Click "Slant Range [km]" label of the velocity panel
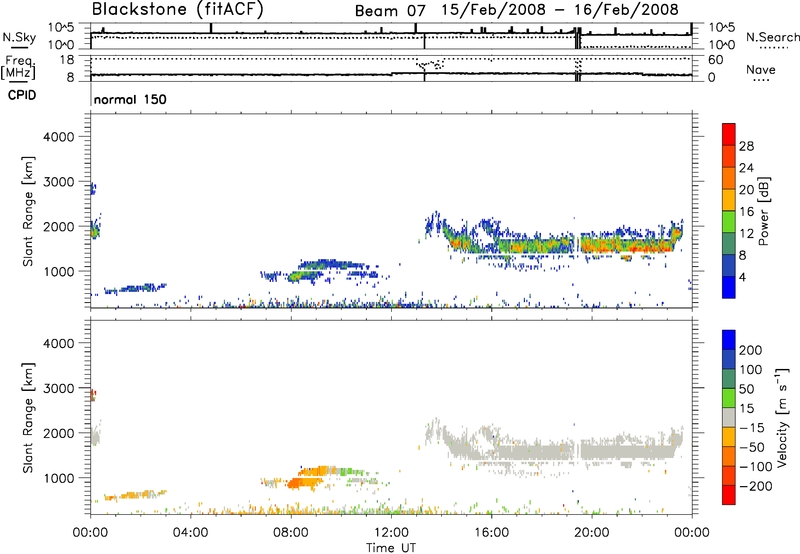The height and width of the screenshot is (554, 800). pyautogui.click(x=28, y=417)
